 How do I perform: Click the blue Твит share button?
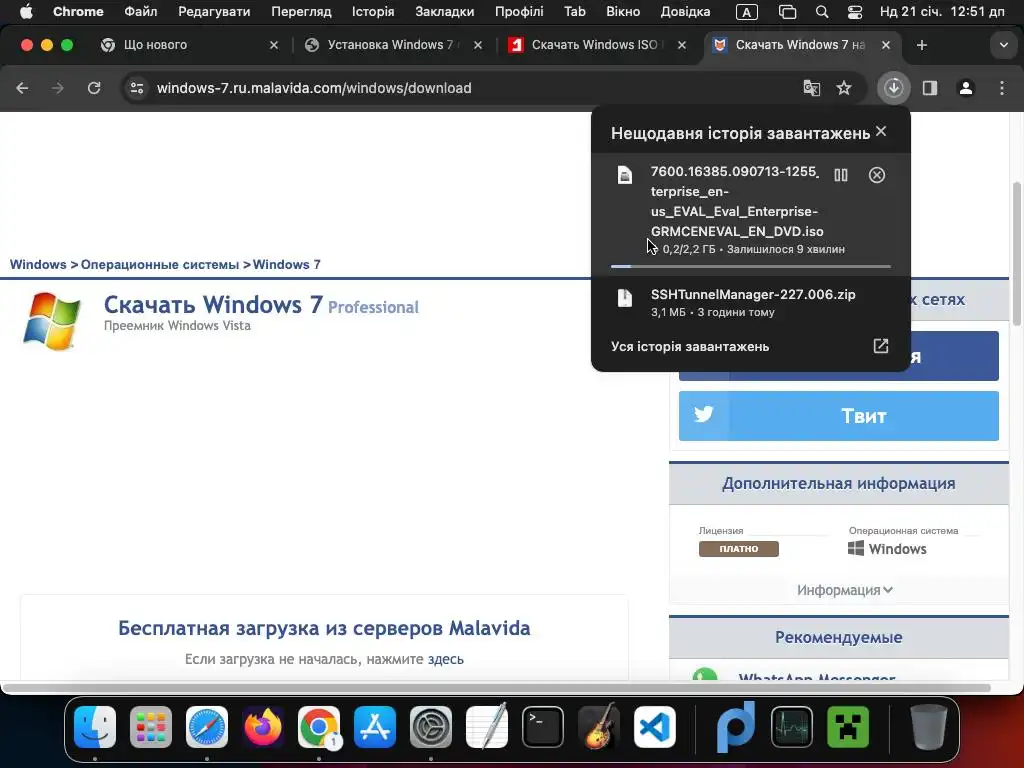[x=839, y=416]
